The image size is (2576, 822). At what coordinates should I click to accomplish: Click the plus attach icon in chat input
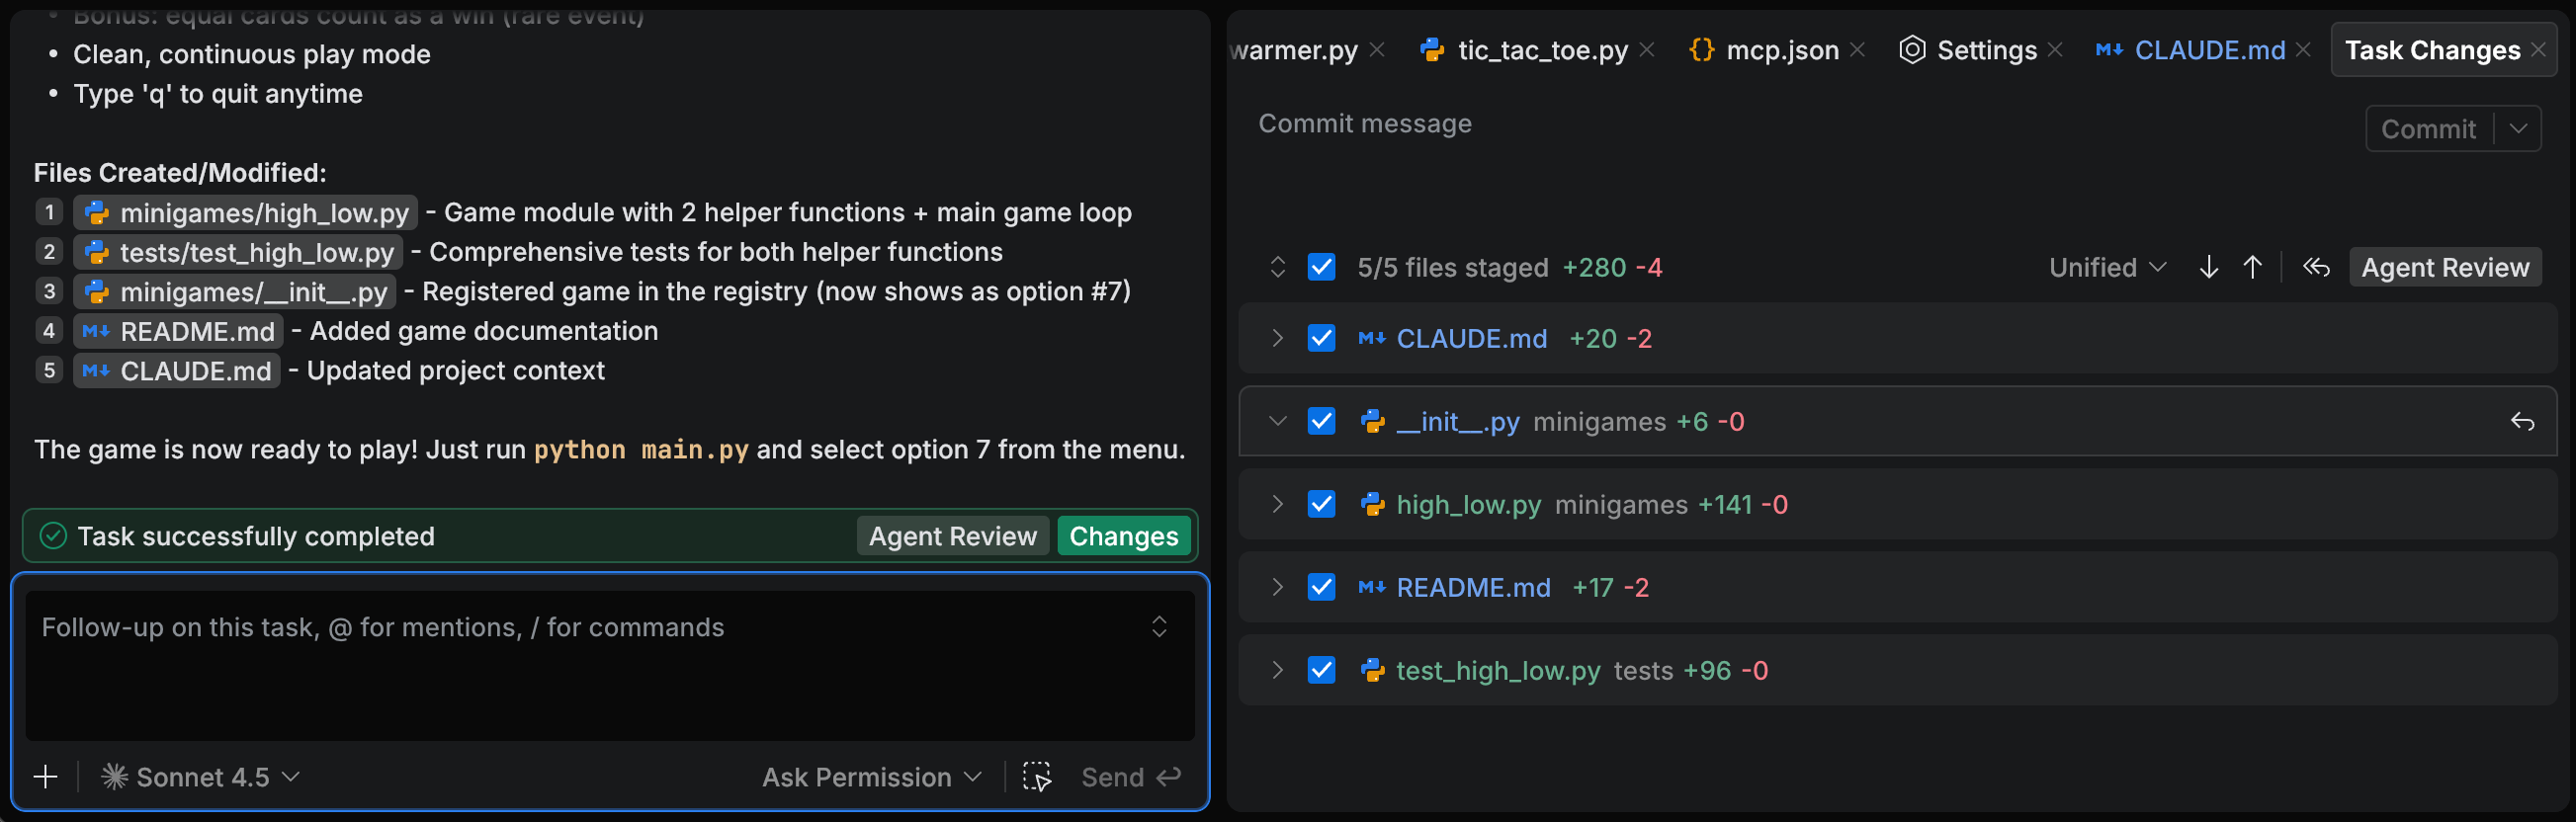click(x=46, y=777)
